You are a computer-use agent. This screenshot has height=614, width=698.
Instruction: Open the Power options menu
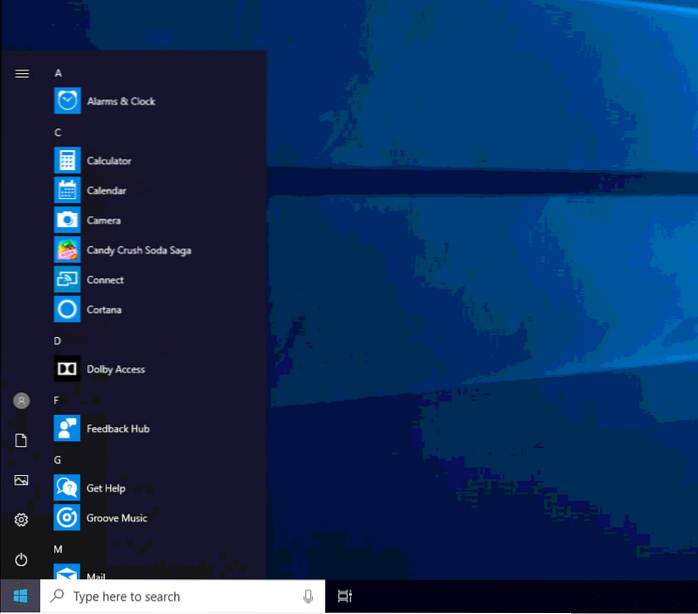21,559
